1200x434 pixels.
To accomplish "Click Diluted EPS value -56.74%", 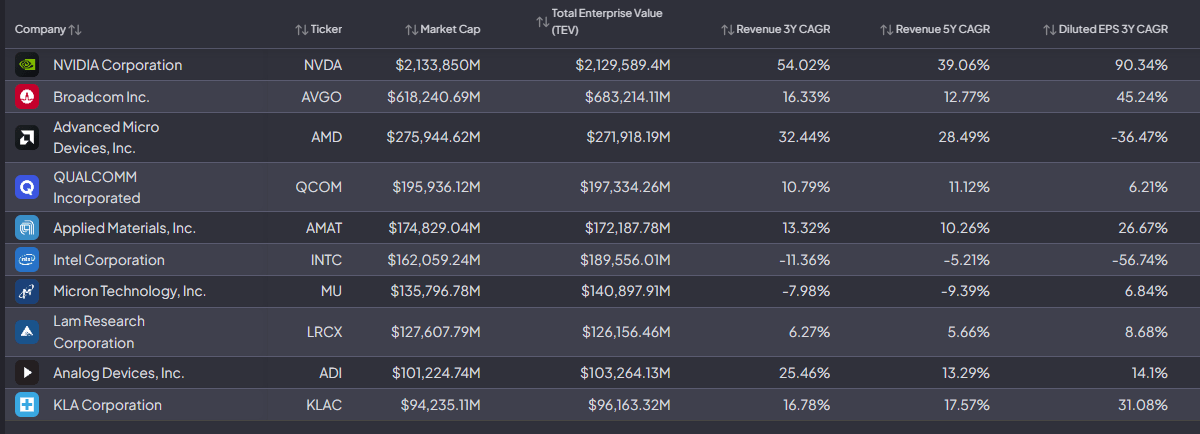I will pos(1139,260).
